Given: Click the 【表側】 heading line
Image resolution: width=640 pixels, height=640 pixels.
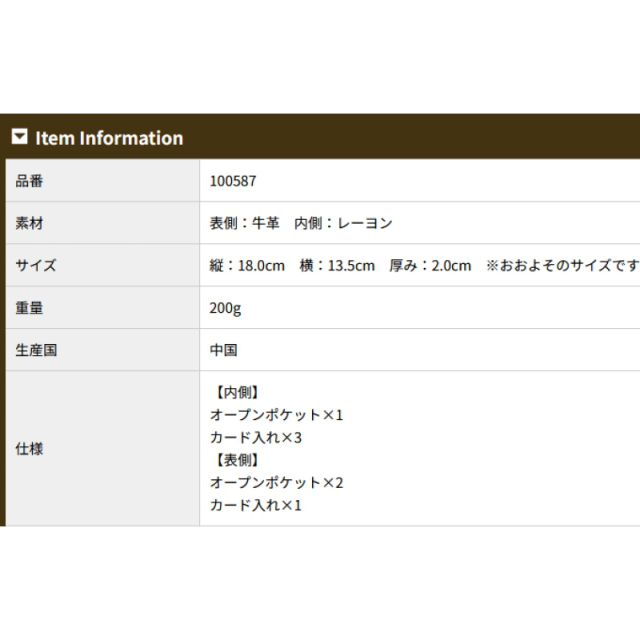Looking at the screenshot, I should (x=238, y=460).
